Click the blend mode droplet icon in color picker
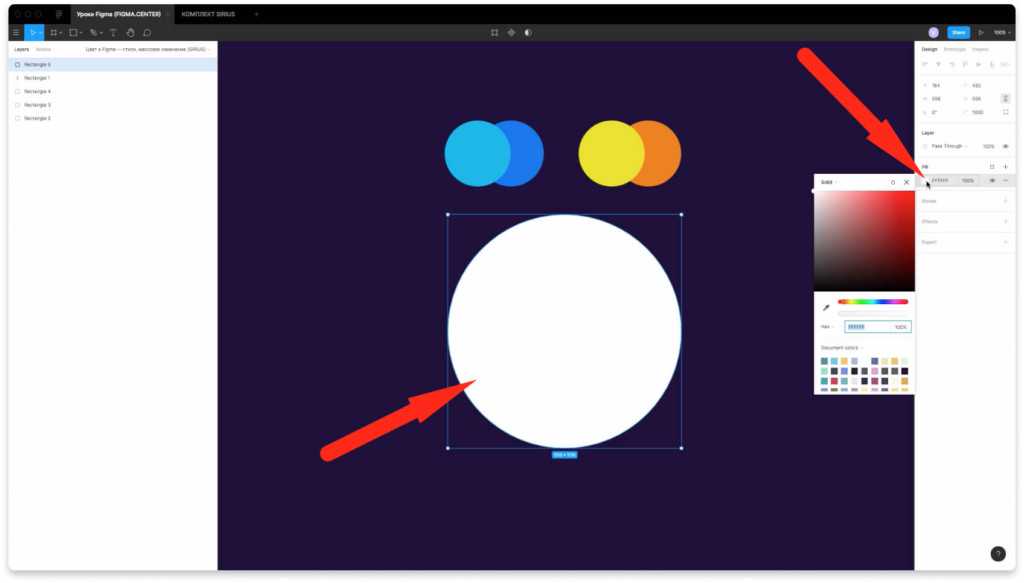This screenshot has height=583, width=1024. tap(893, 183)
